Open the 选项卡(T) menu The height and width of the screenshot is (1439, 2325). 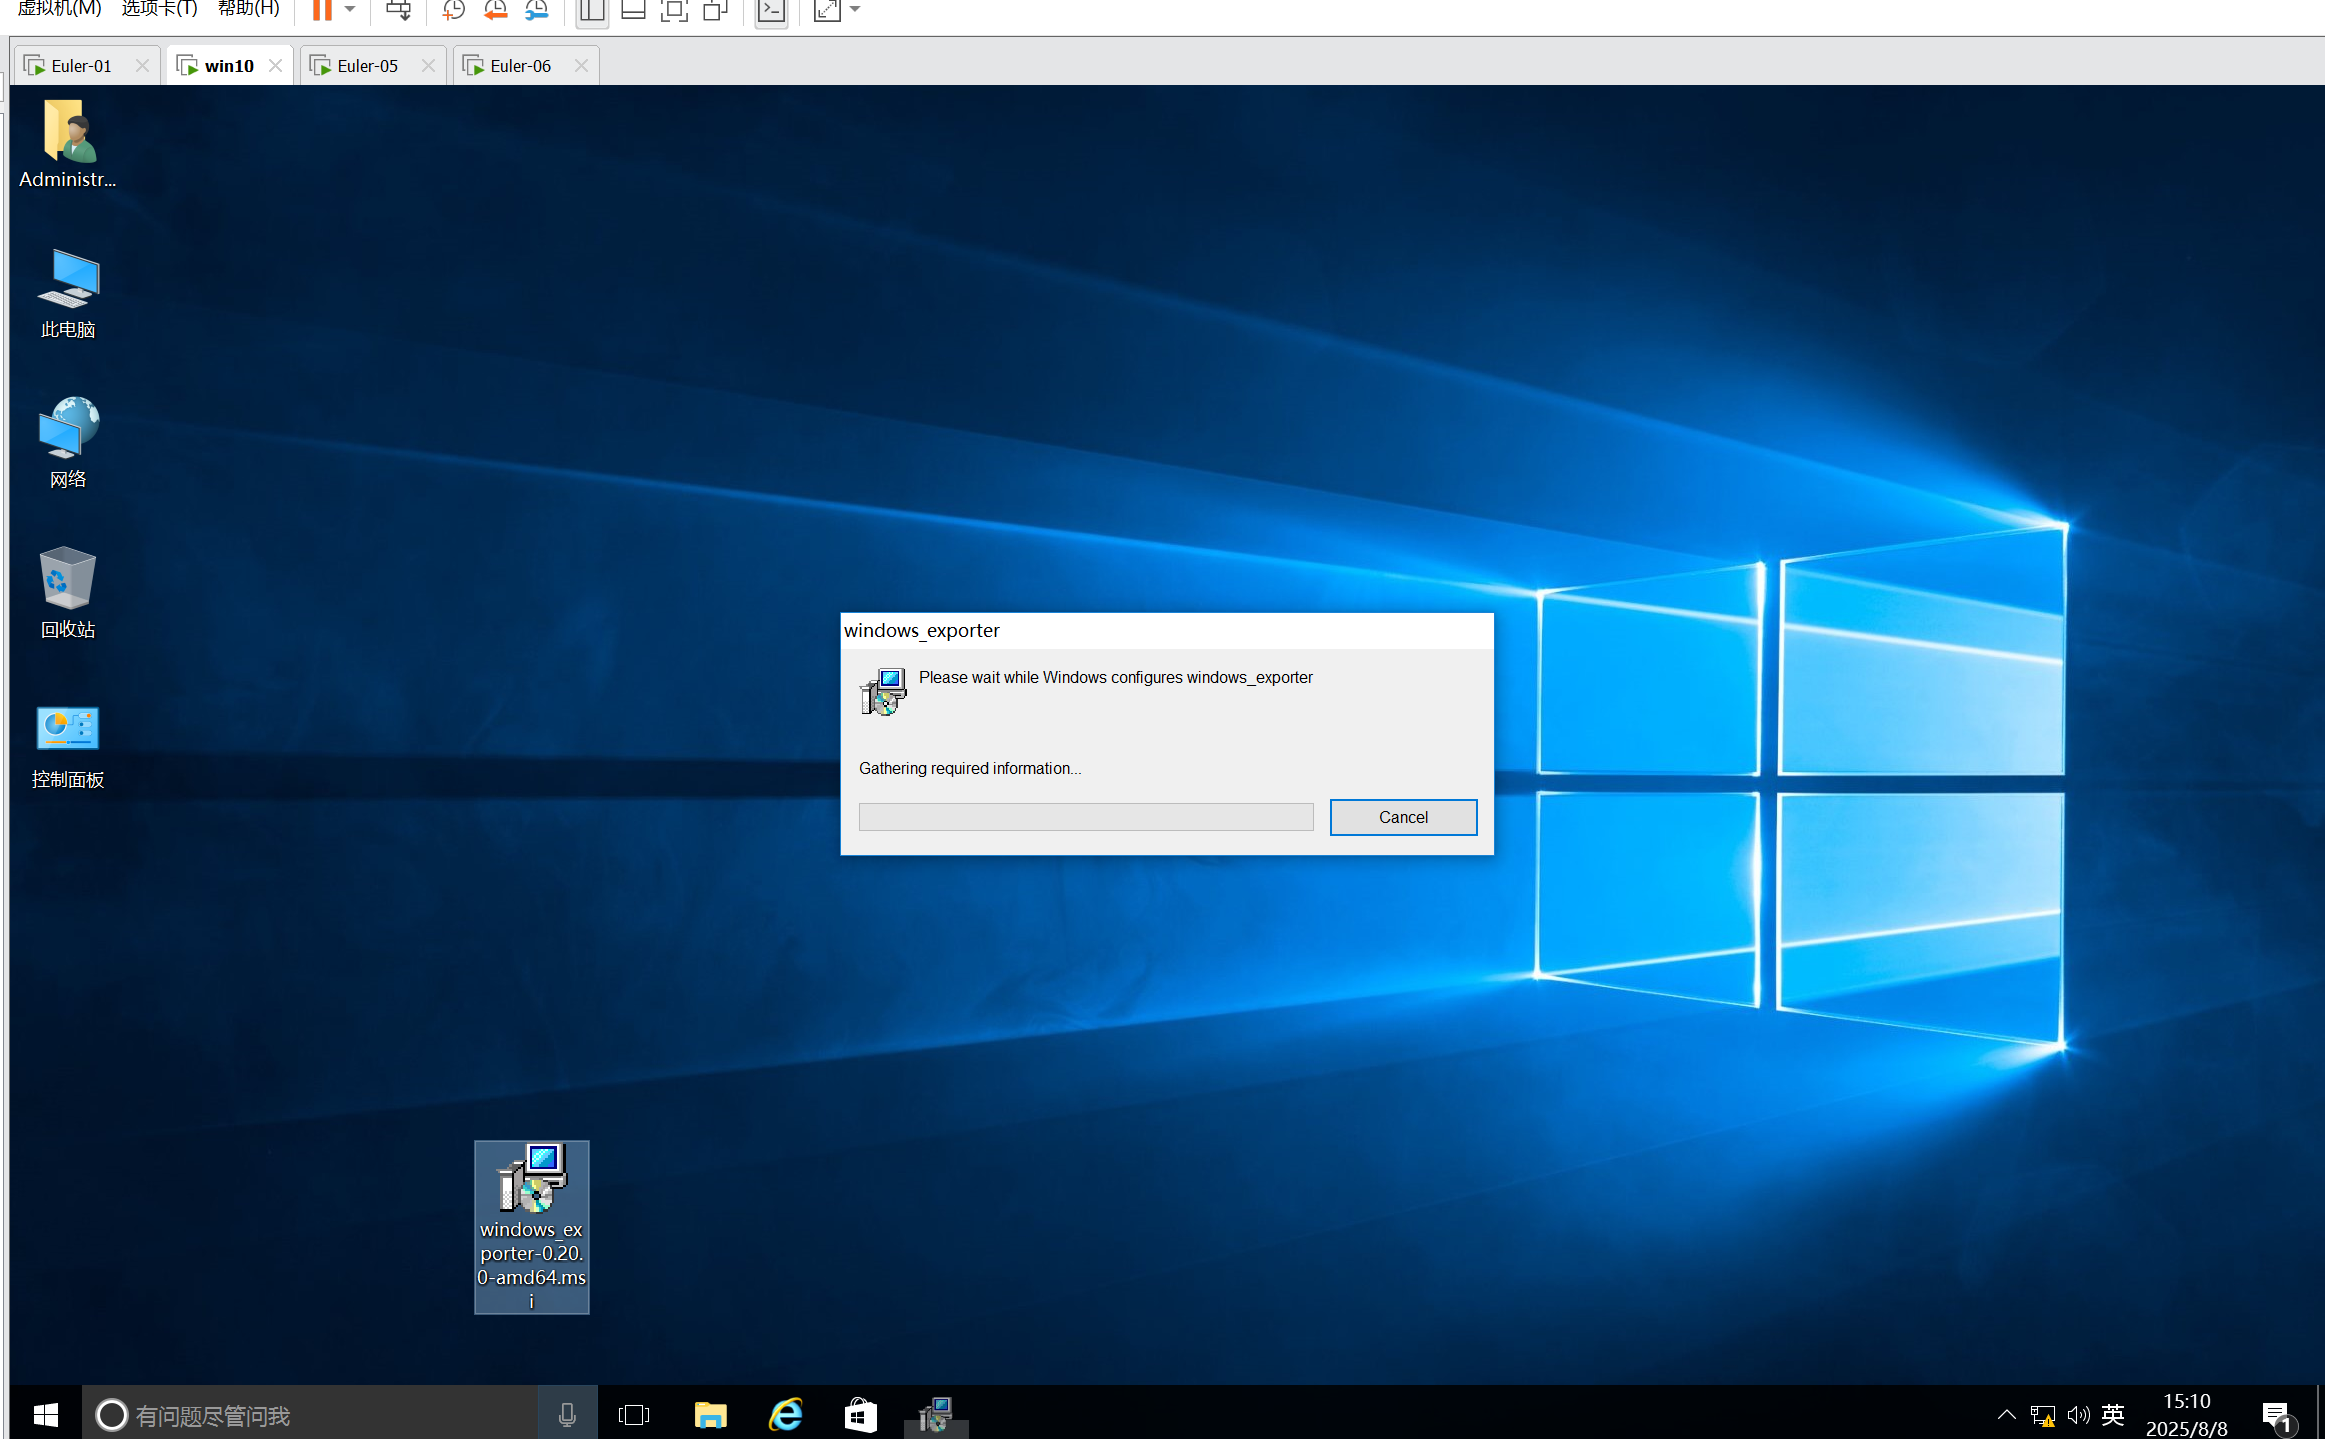pyautogui.click(x=160, y=9)
